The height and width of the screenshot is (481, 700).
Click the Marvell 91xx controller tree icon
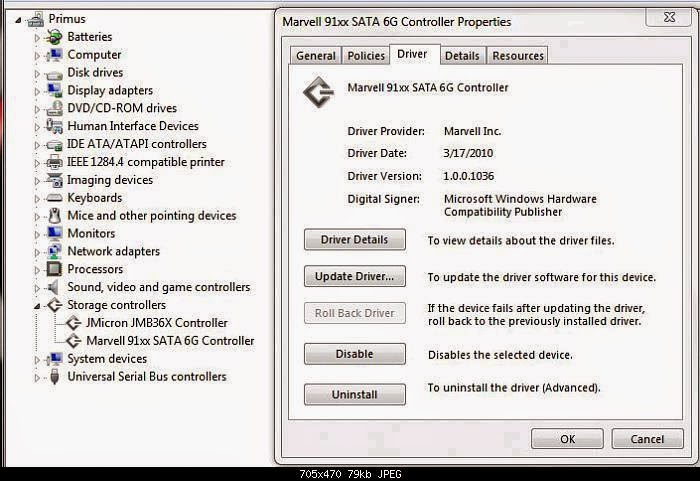click(73, 341)
